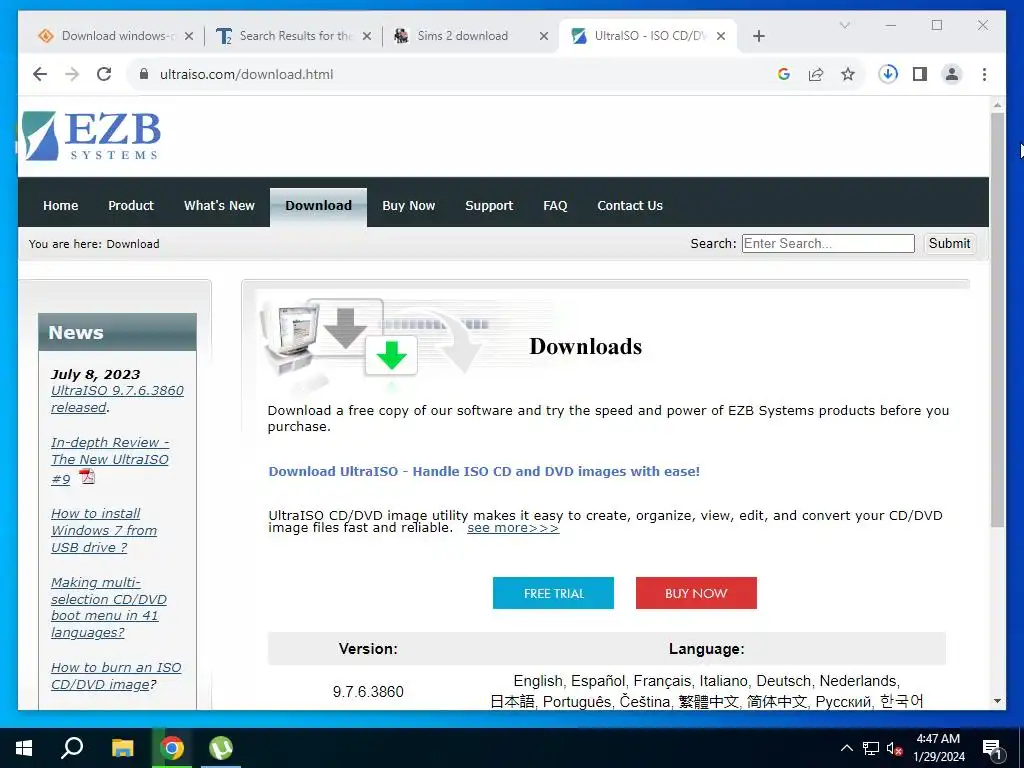Click the network icon in system tray
The image size is (1024, 768).
(871, 748)
